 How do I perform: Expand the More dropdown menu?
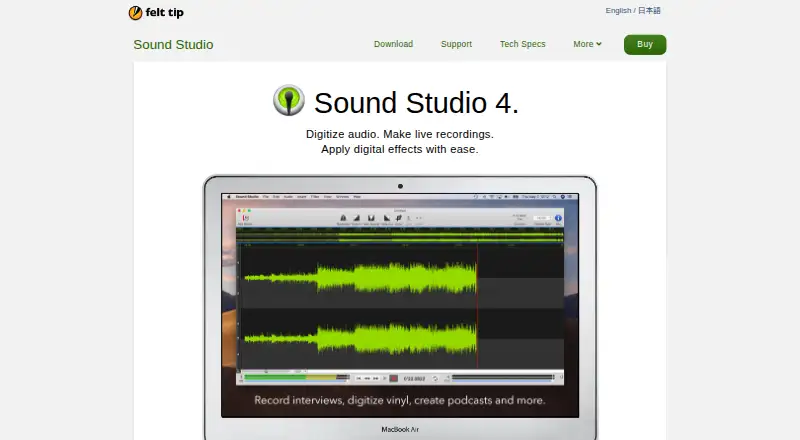click(587, 44)
